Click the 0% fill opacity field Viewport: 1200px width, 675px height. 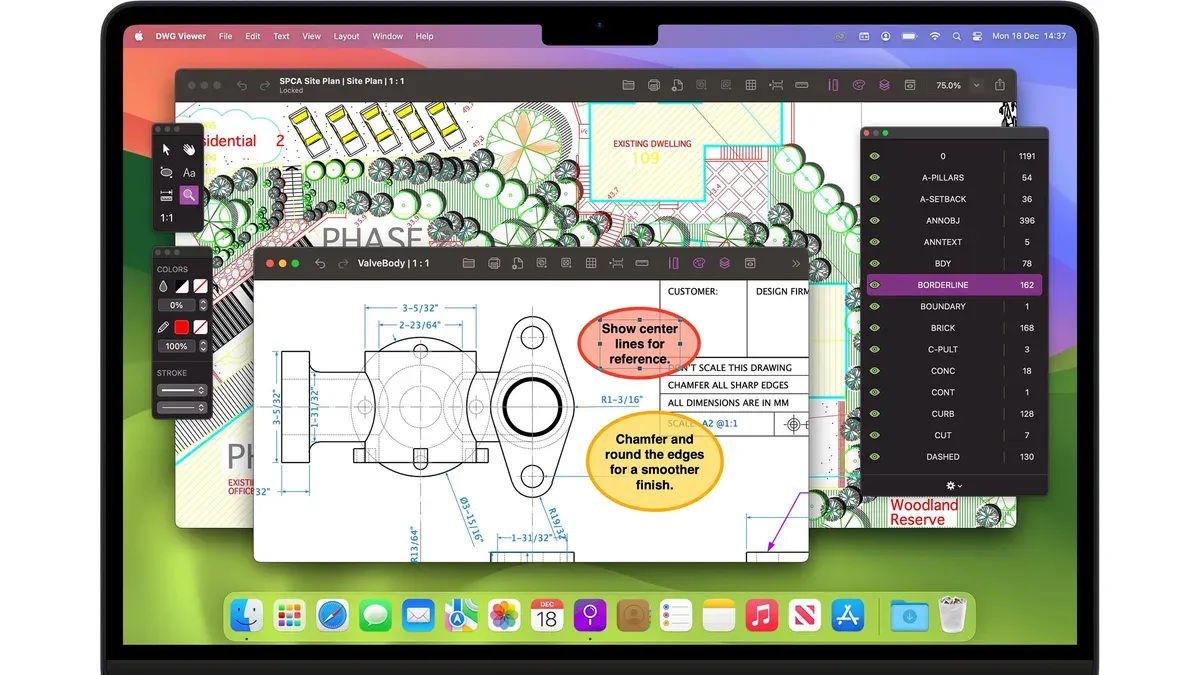(x=177, y=305)
